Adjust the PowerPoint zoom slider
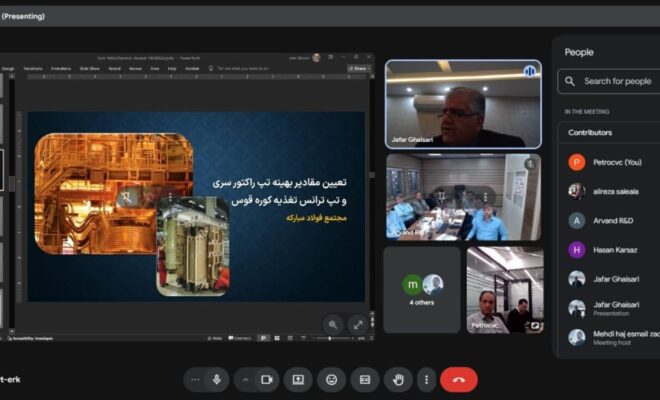The height and width of the screenshot is (400, 660). 330,338
